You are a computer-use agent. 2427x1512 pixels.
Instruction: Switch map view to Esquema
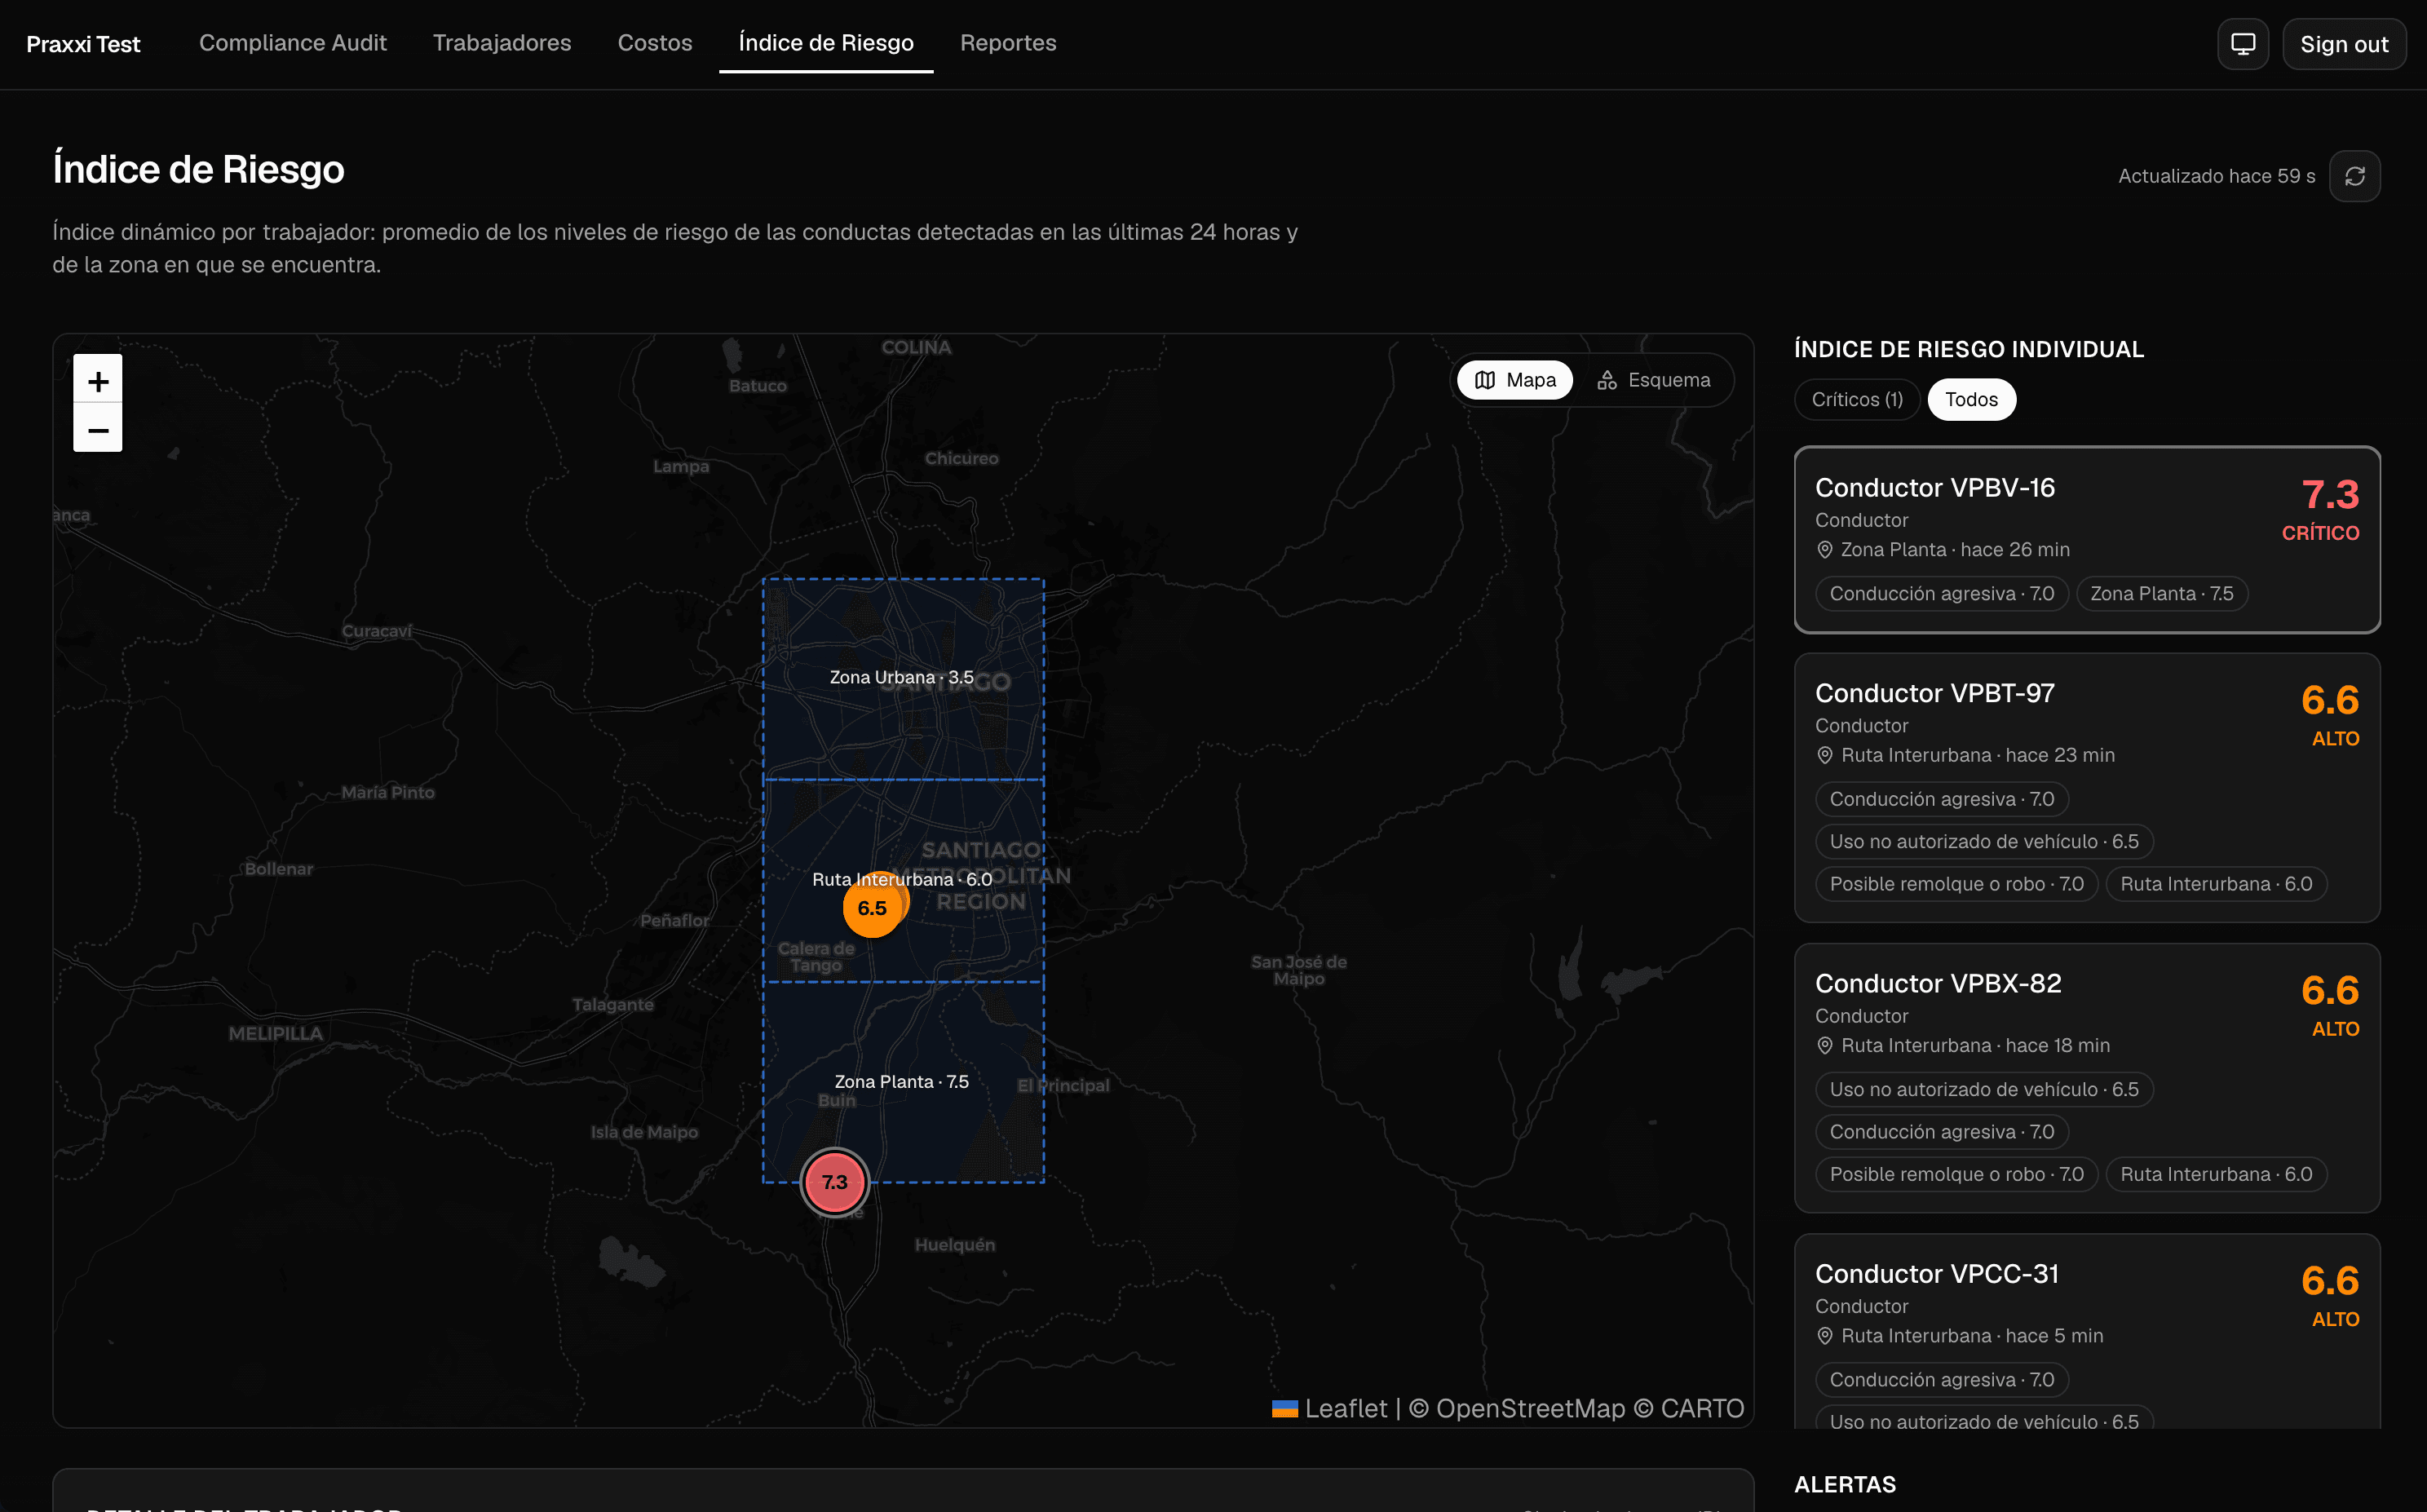tap(1654, 380)
